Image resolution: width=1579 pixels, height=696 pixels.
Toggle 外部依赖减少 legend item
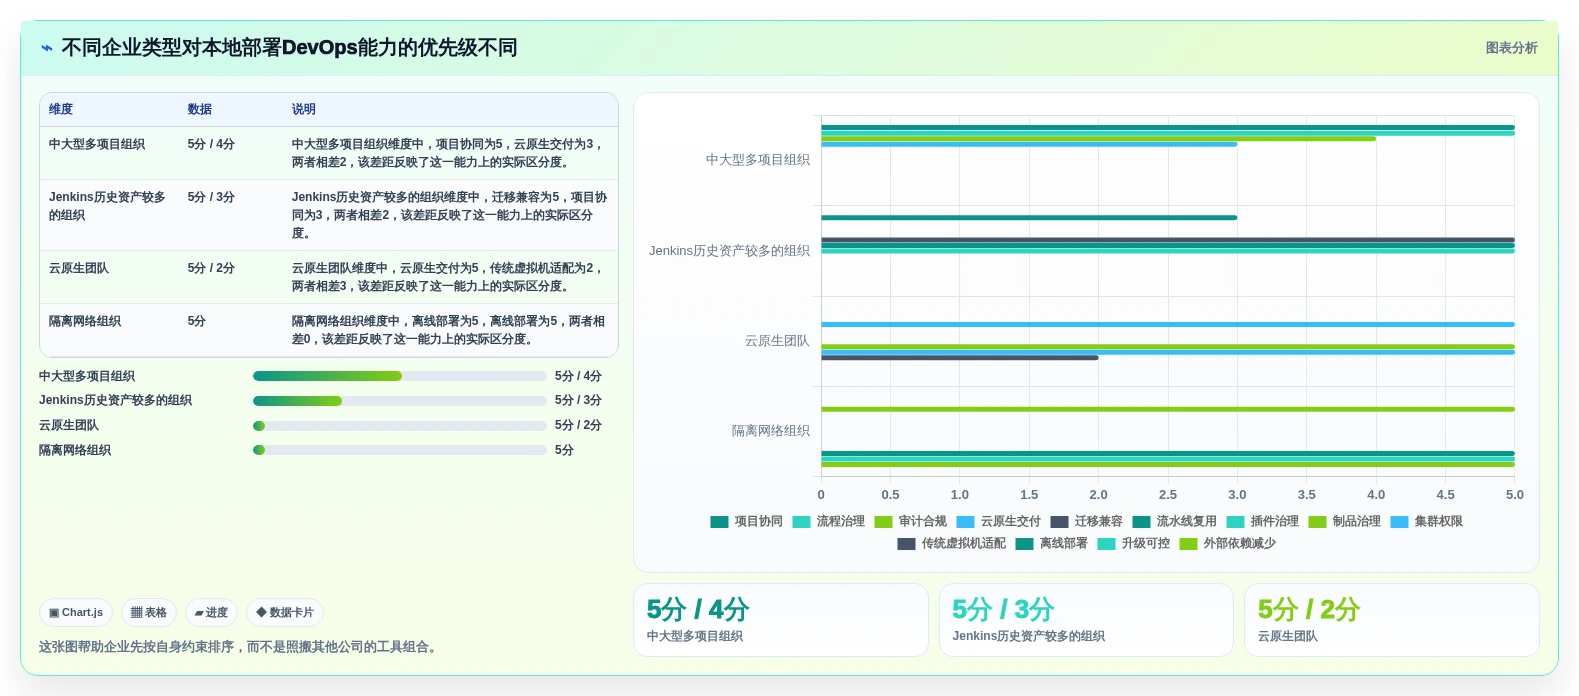[x=1227, y=543]
